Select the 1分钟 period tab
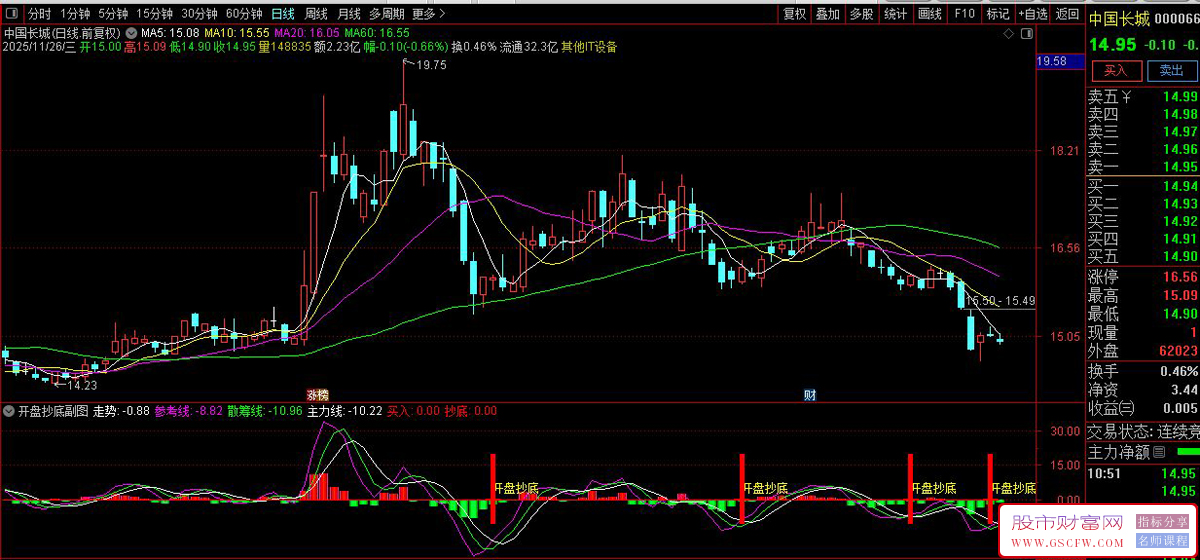 coord(76,14)
